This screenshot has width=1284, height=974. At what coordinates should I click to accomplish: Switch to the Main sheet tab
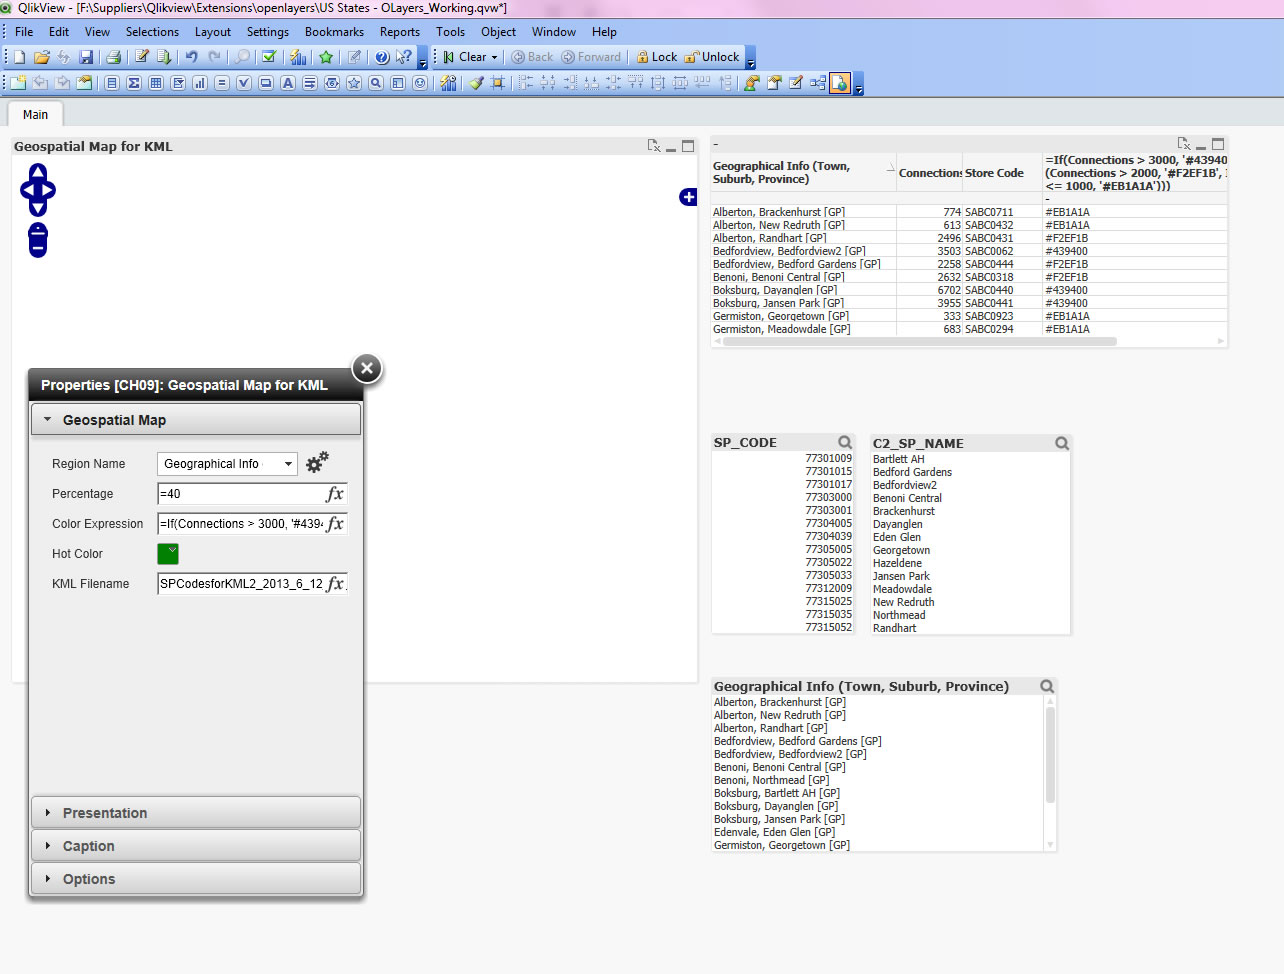point(35,115)
